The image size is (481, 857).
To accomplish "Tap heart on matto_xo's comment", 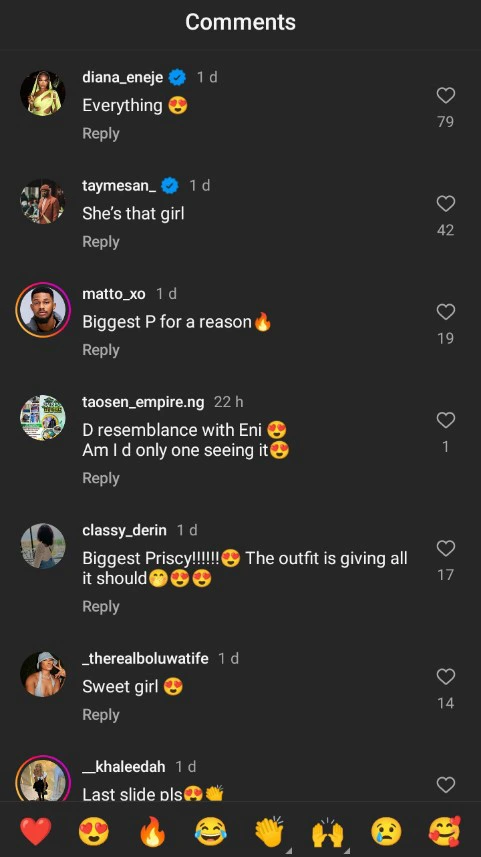I will [x=445, y=312].
